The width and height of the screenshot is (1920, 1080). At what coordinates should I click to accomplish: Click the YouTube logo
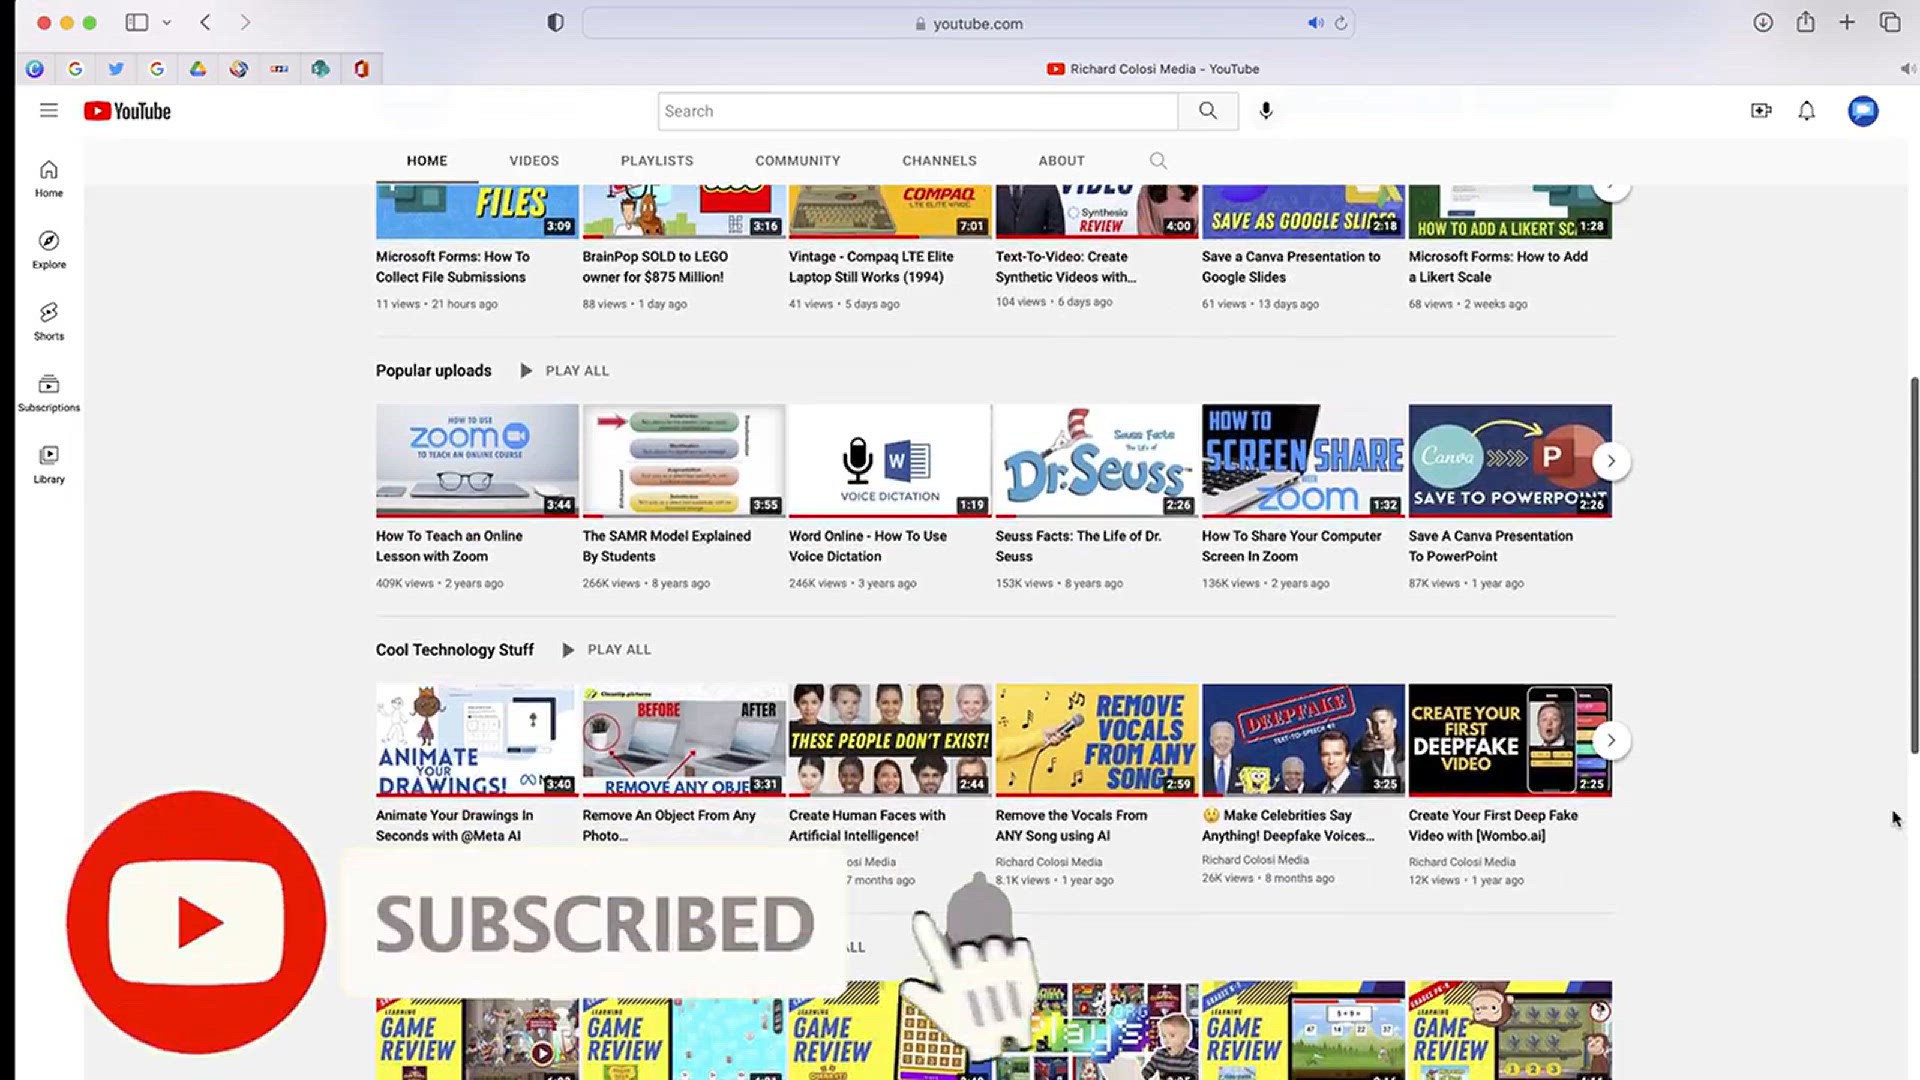pos(127,111)
